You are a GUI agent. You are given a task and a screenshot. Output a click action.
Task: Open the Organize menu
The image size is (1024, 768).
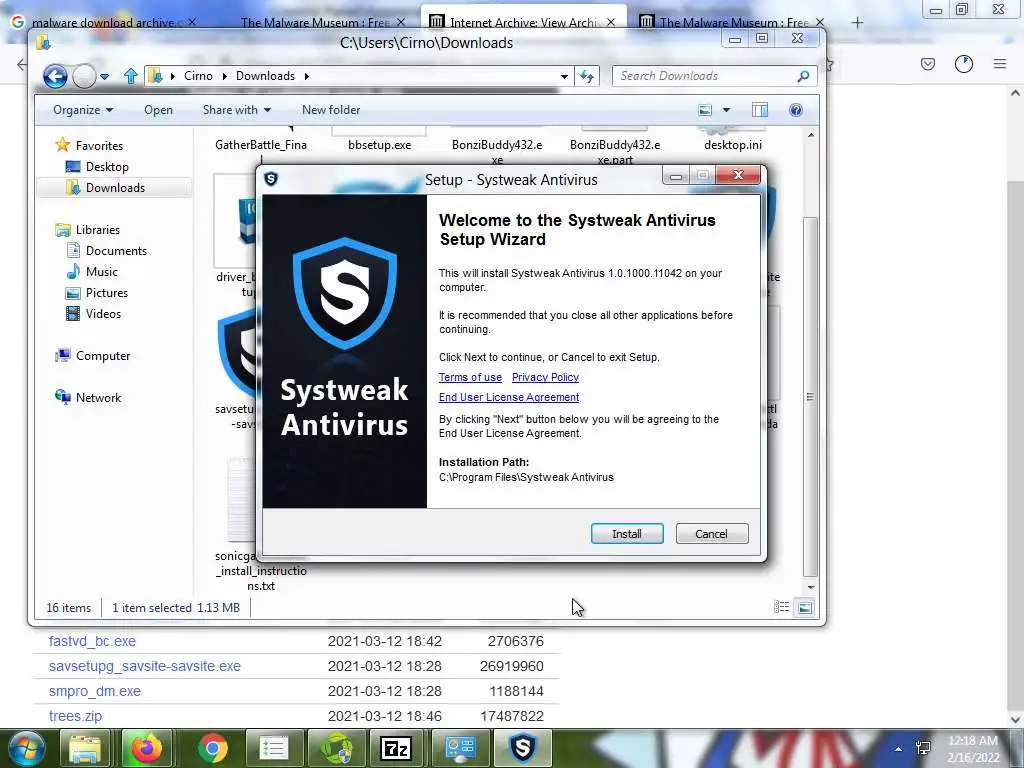[83, 110]
